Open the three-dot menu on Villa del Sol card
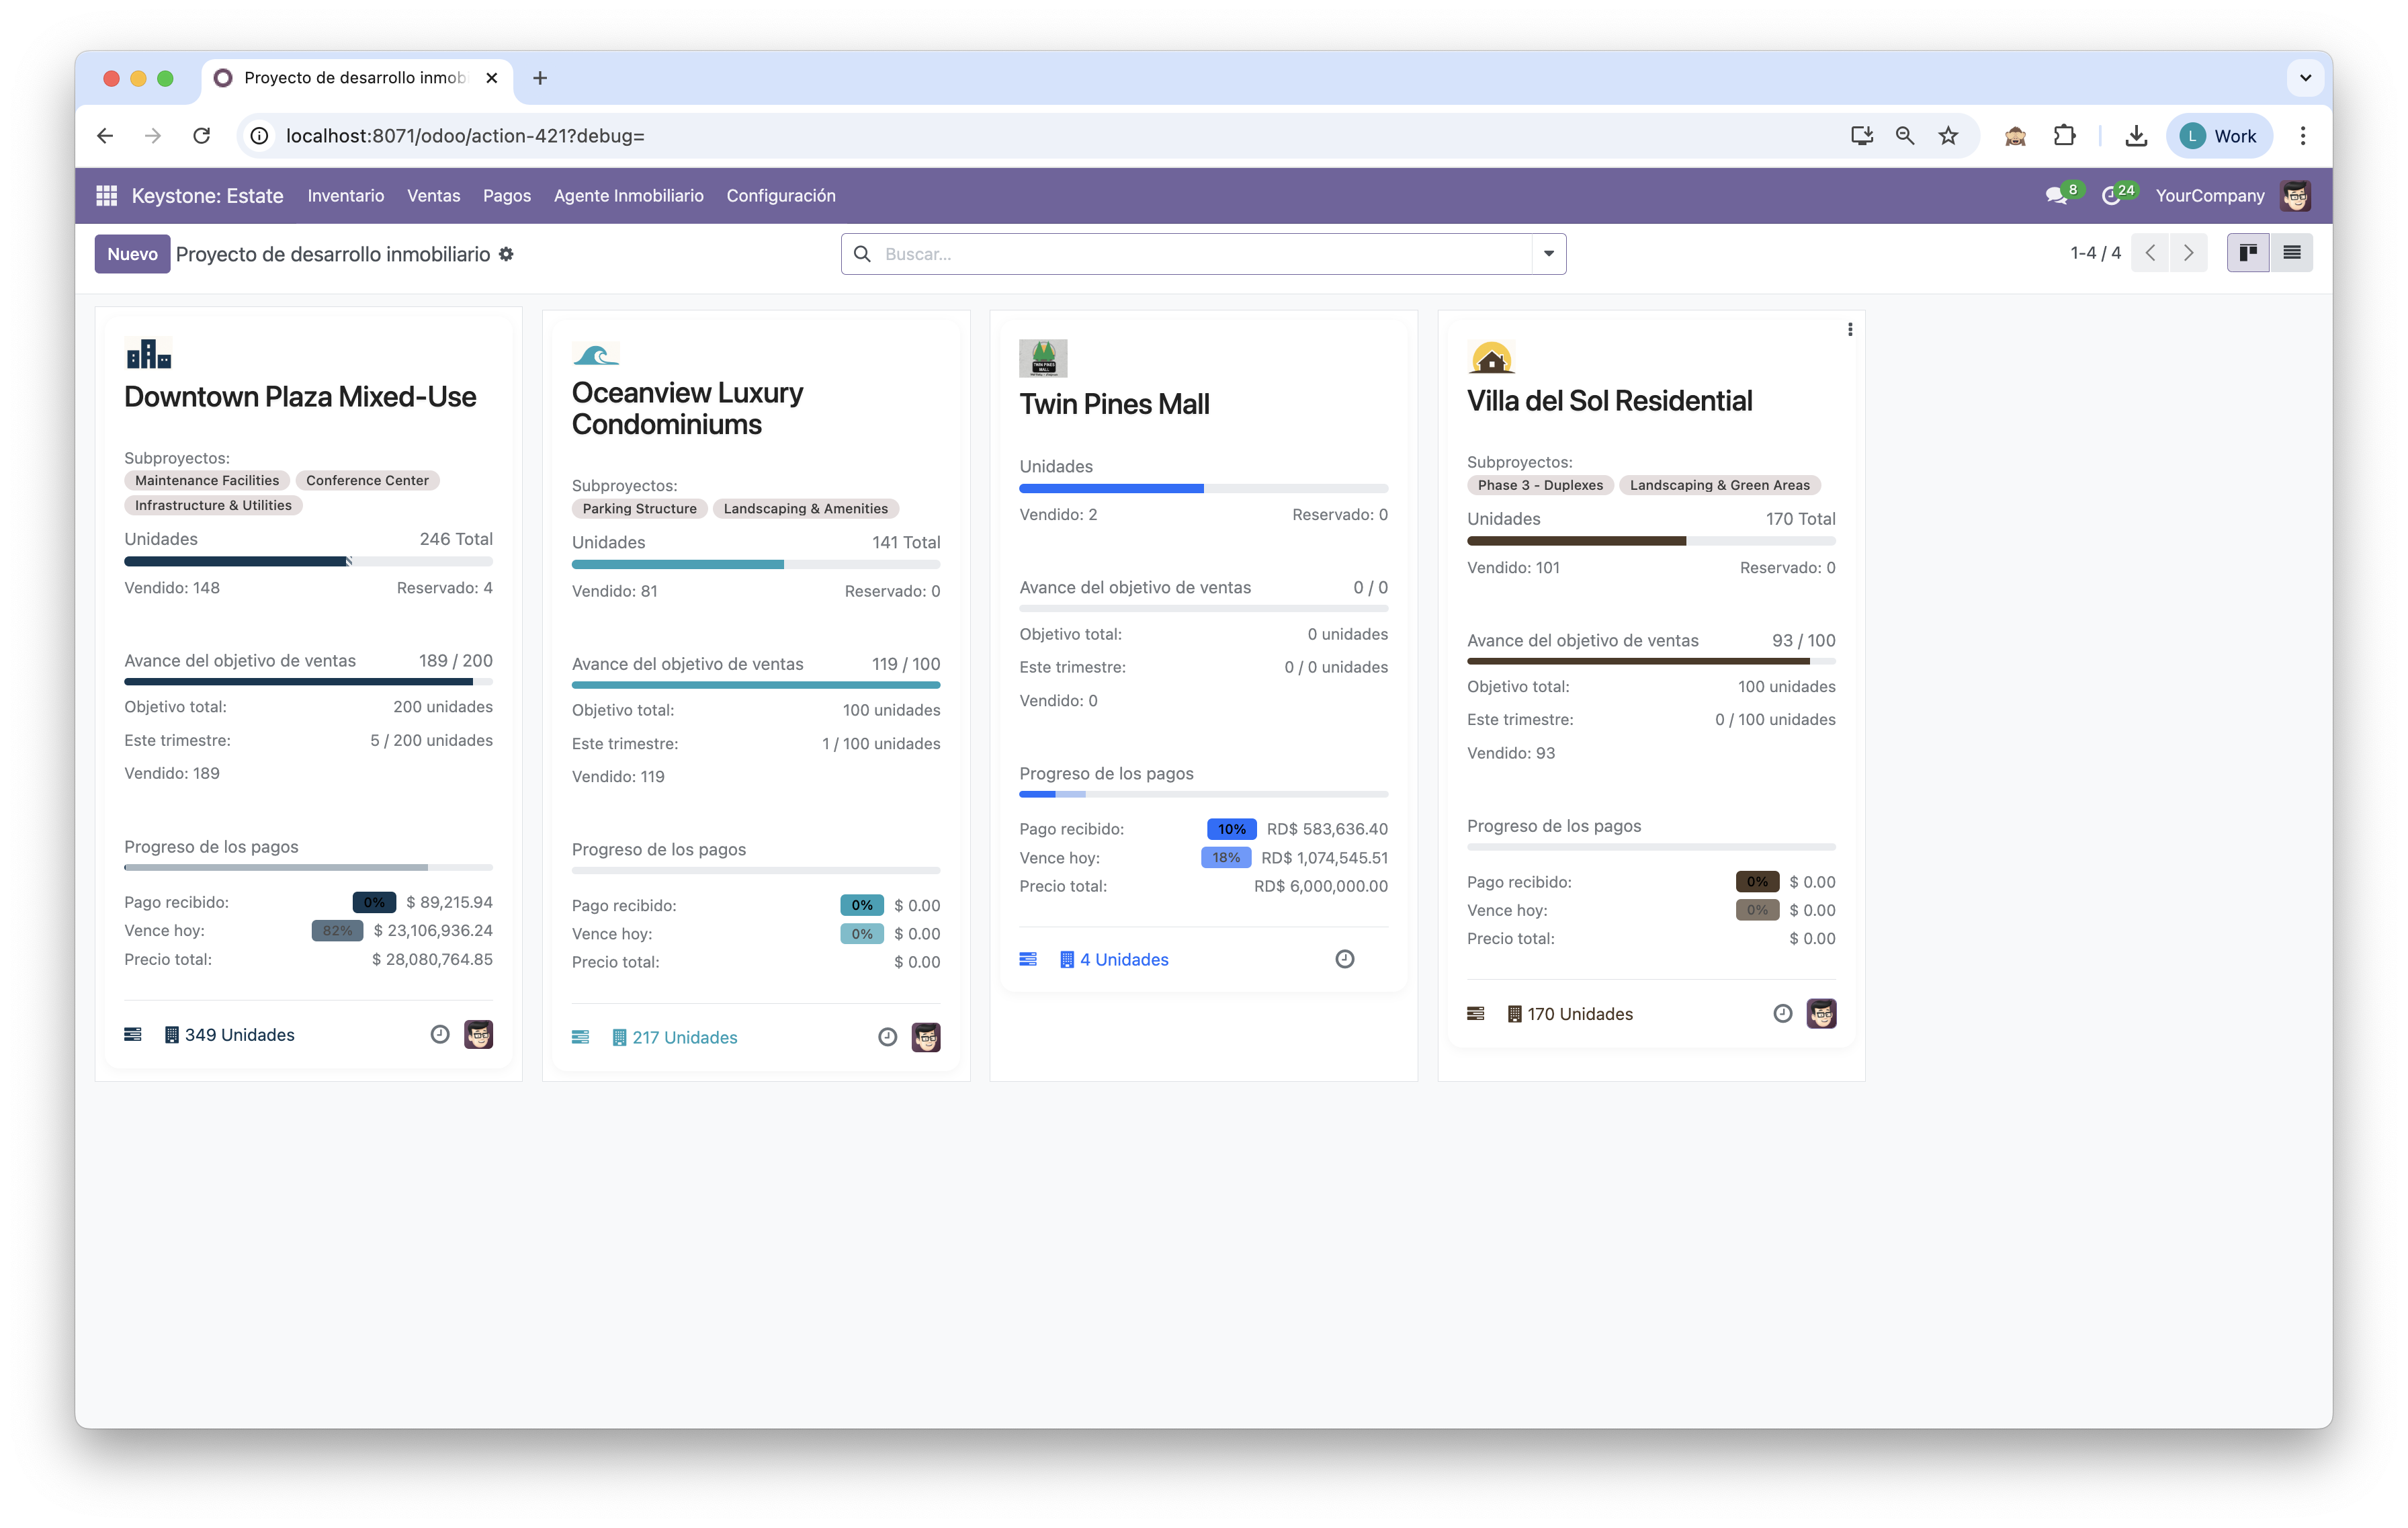Screen dimensions: 2408x1528 click(1850, 328)
